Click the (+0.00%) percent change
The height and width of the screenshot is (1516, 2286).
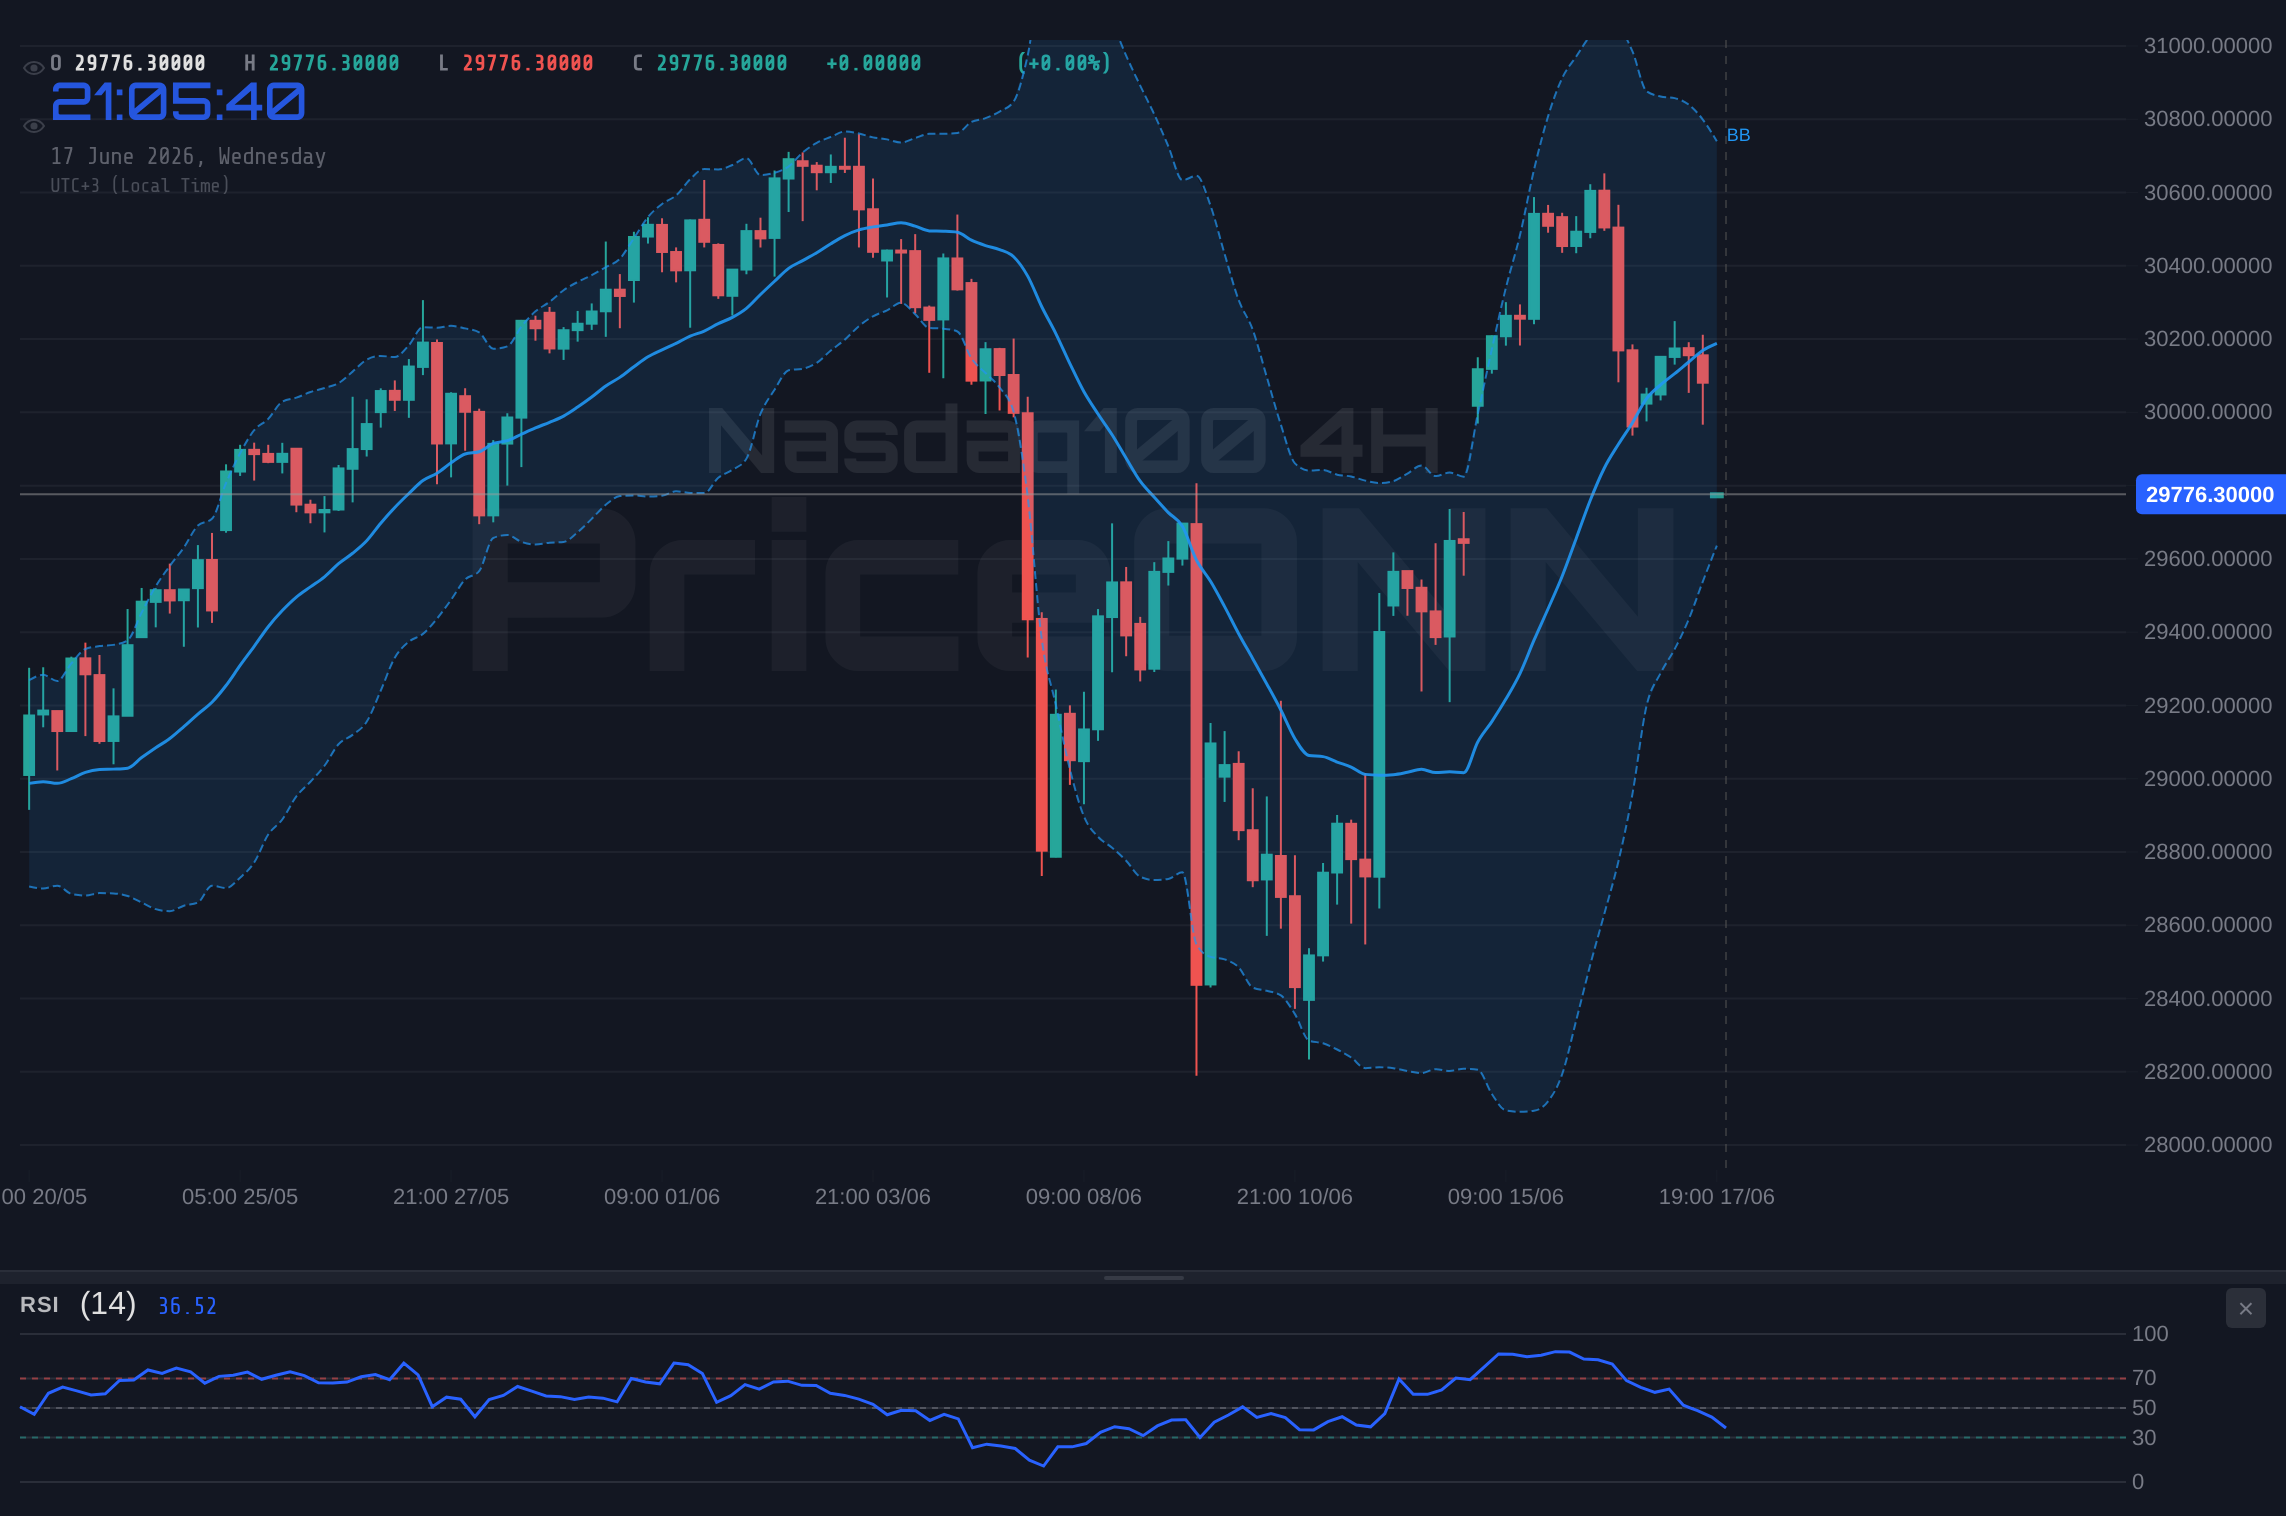point(1064,63)
